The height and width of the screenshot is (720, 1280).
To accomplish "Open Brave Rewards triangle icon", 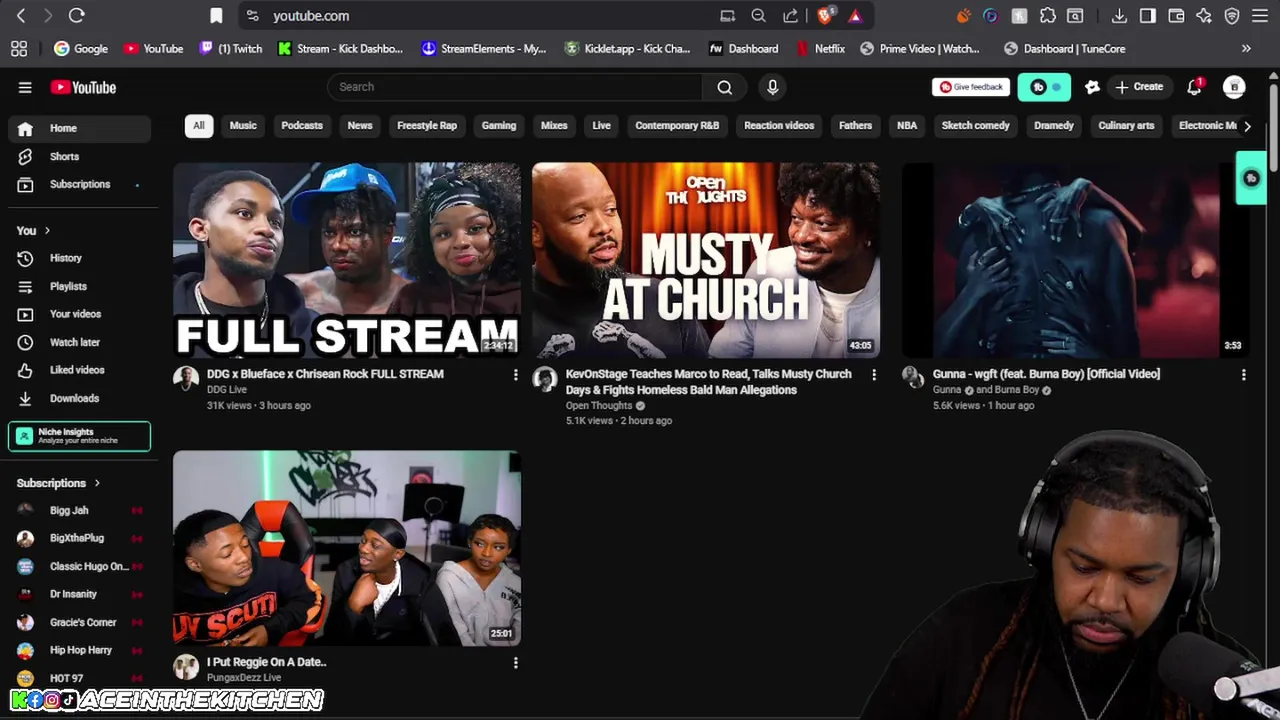I will click(x=855, y=16).
